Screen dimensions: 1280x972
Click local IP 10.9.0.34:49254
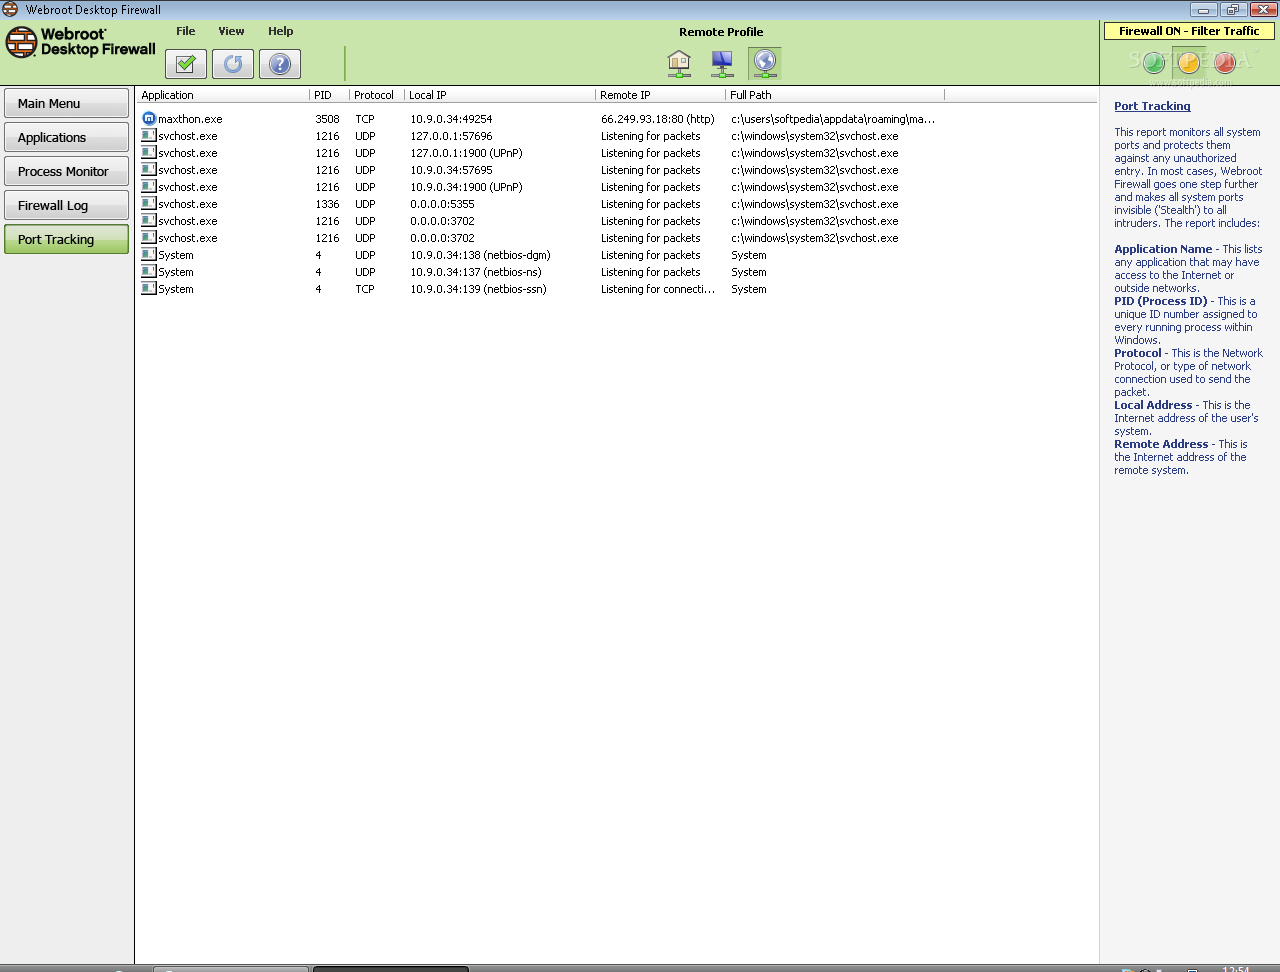(x=451, y=119)
